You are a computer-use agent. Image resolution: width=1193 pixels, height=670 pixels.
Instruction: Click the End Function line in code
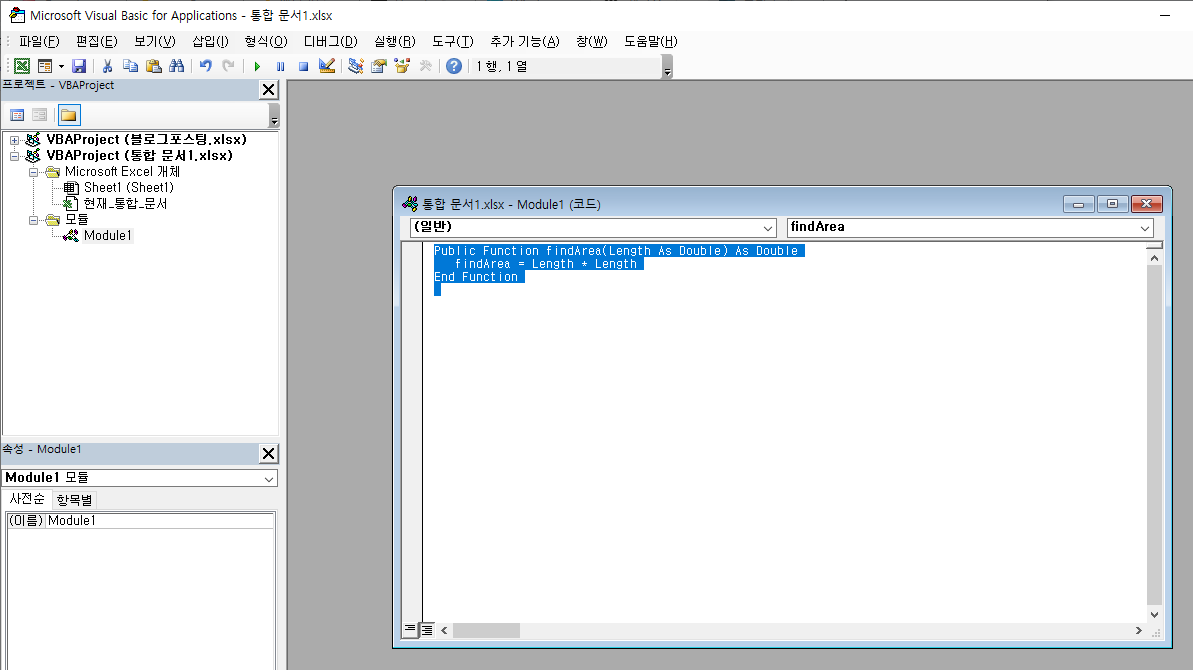click(476, 278)
